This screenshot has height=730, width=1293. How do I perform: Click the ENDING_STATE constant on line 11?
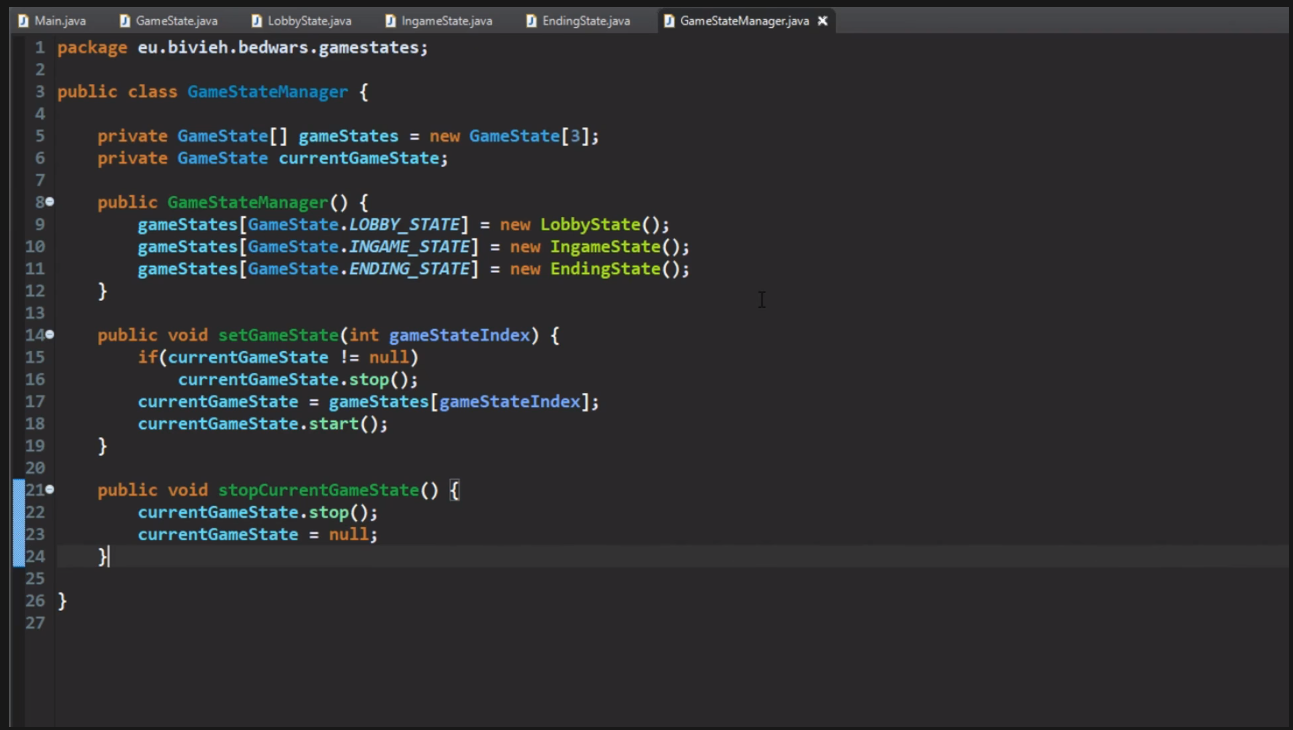click(x=409, y=269)
